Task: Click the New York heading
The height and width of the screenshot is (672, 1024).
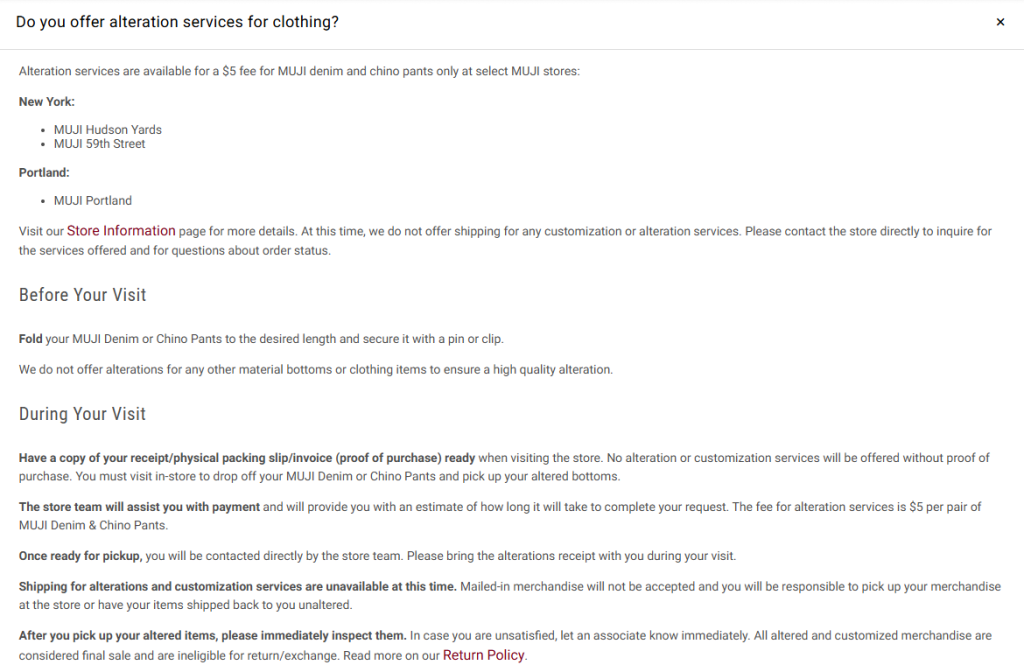Action: 47,102
